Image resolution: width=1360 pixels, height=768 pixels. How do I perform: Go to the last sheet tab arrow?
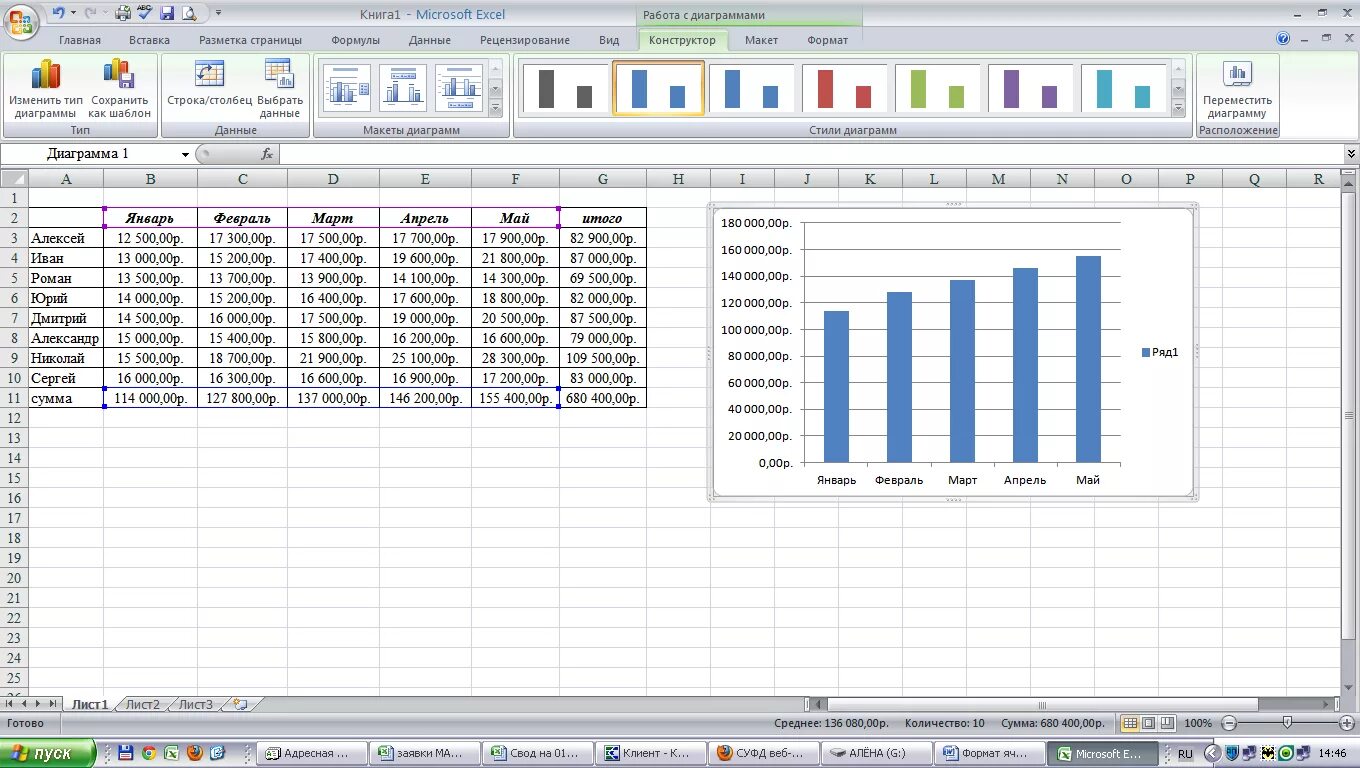pyautogui.click(x=52, y=704)
